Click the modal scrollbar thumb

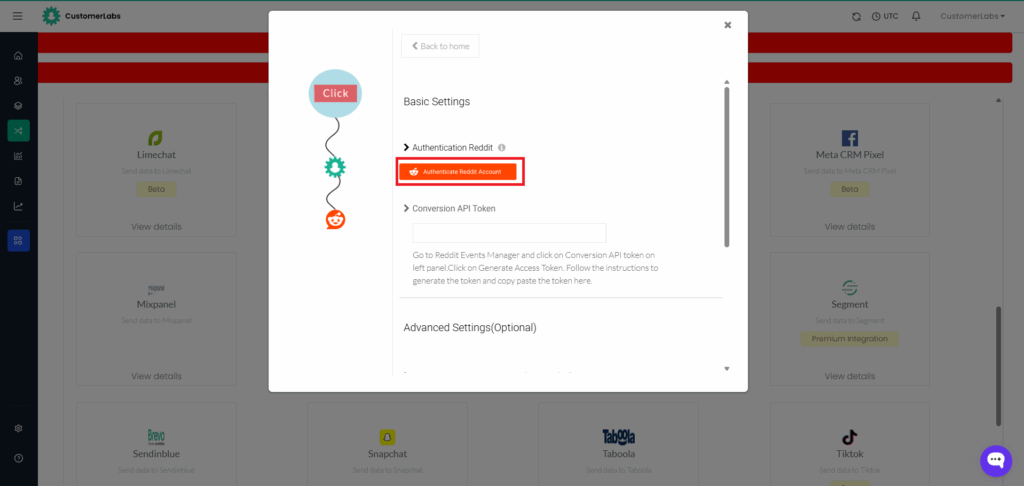[727, 167]
